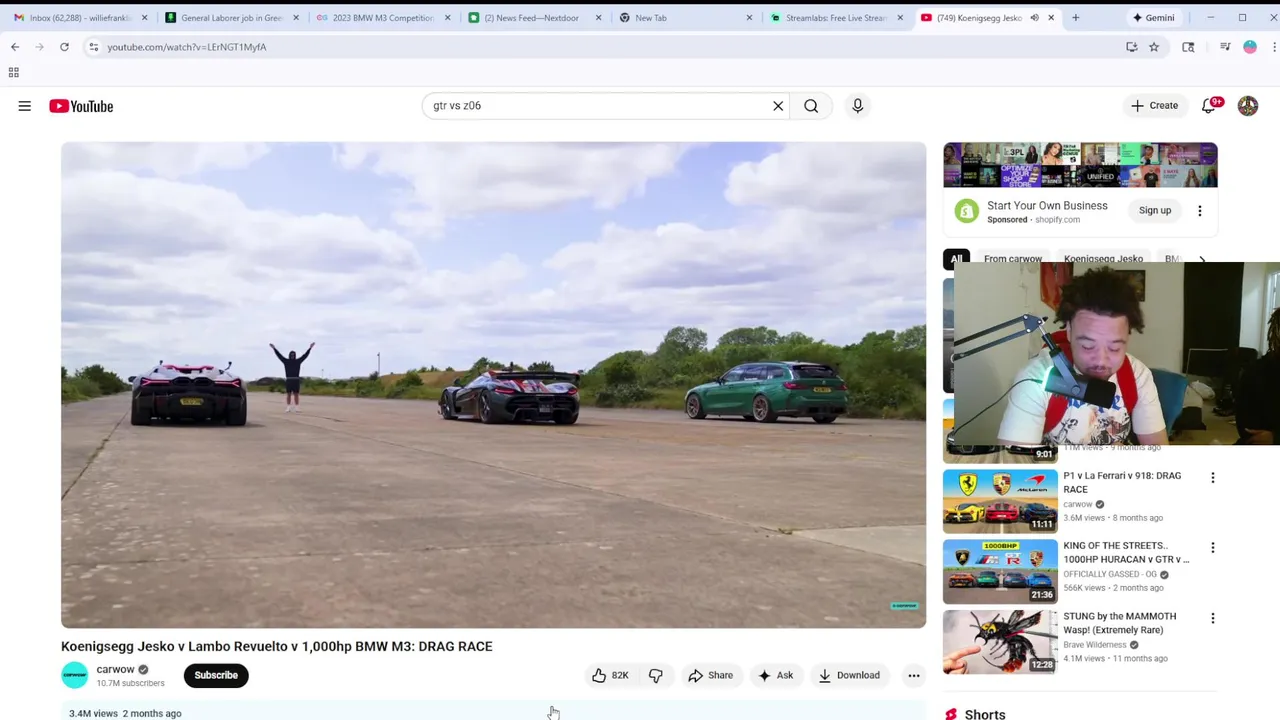
Task: Open YouTube notifications bell
Action: tap(1209, 106)
